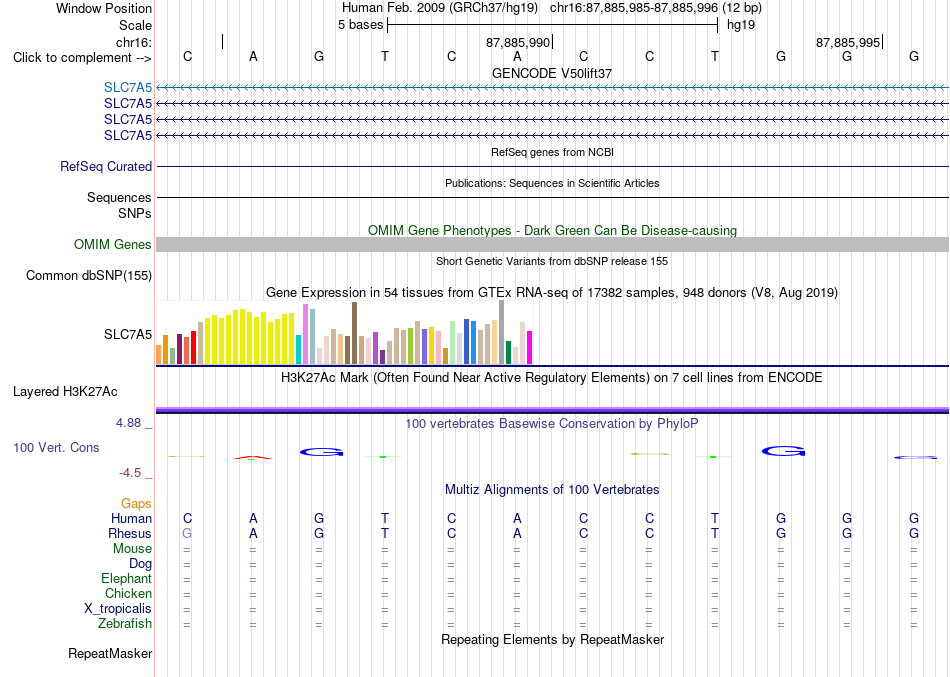The width and height of the screenshot is (950, 677).
Task: Open the GENCODE V50lift37 track title
Action: (552, 73)
